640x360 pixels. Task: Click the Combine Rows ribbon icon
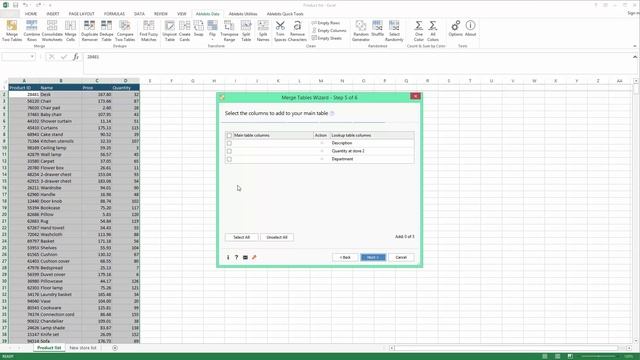click(x=31, y=31)
